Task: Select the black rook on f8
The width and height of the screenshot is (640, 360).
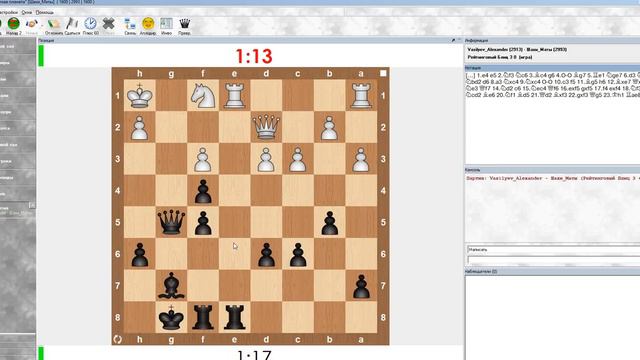Action: coord(203,317)
